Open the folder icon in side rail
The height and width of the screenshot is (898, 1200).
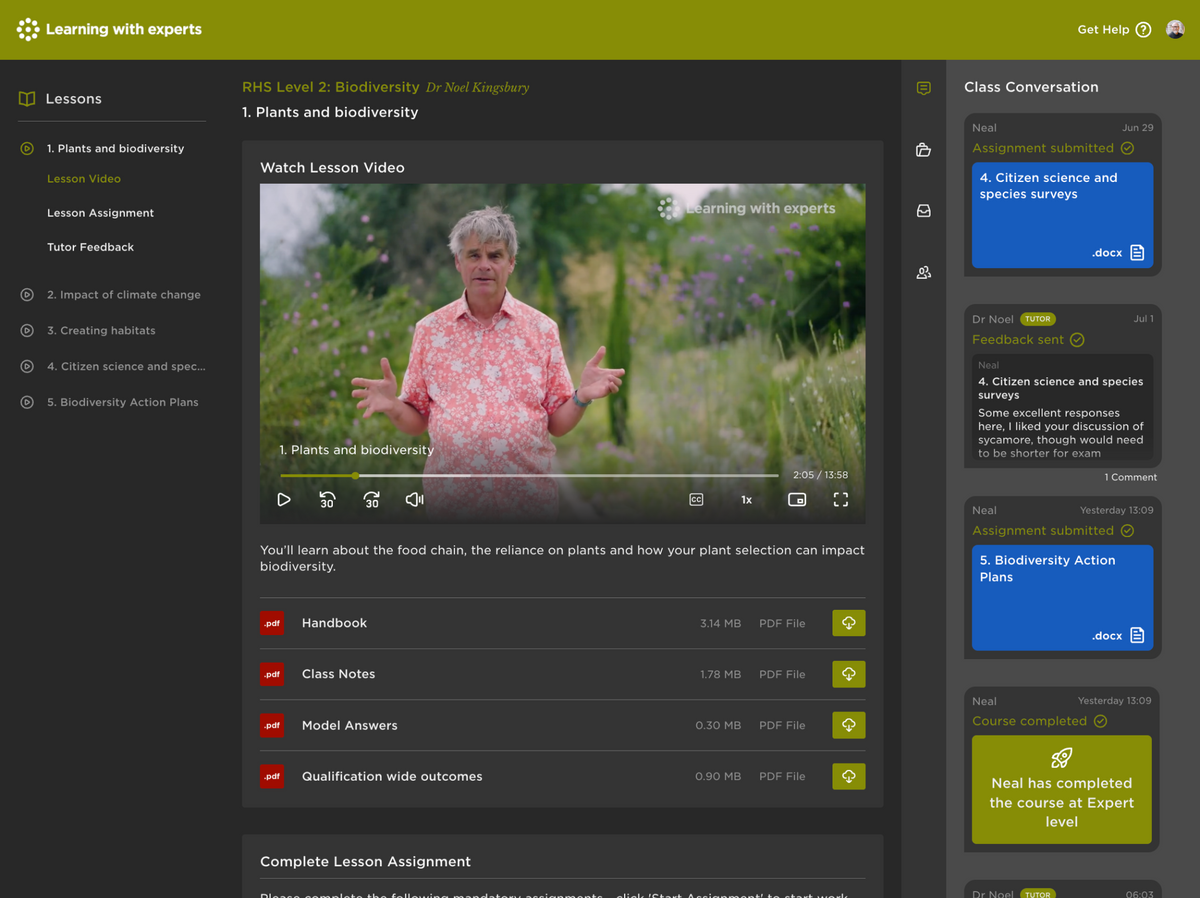point(923,150)
